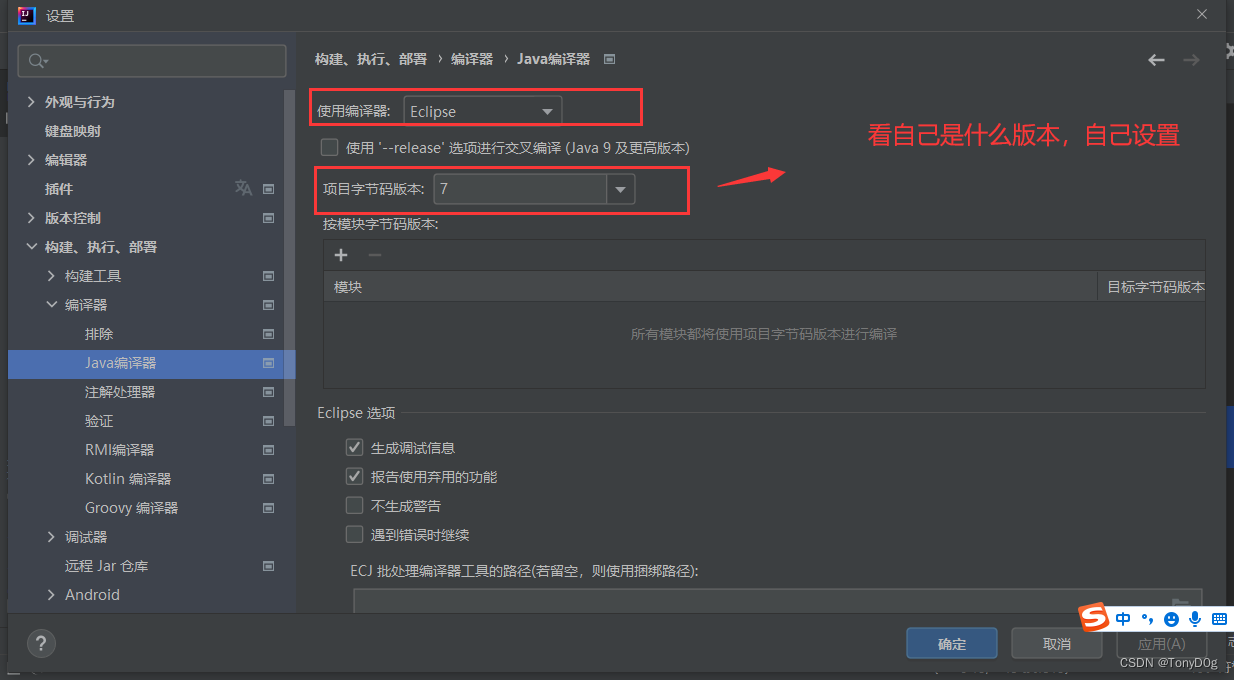Click the project-level icon beside Groovy 编译器
The image size is (1234, 680).
tap(268, 508)
